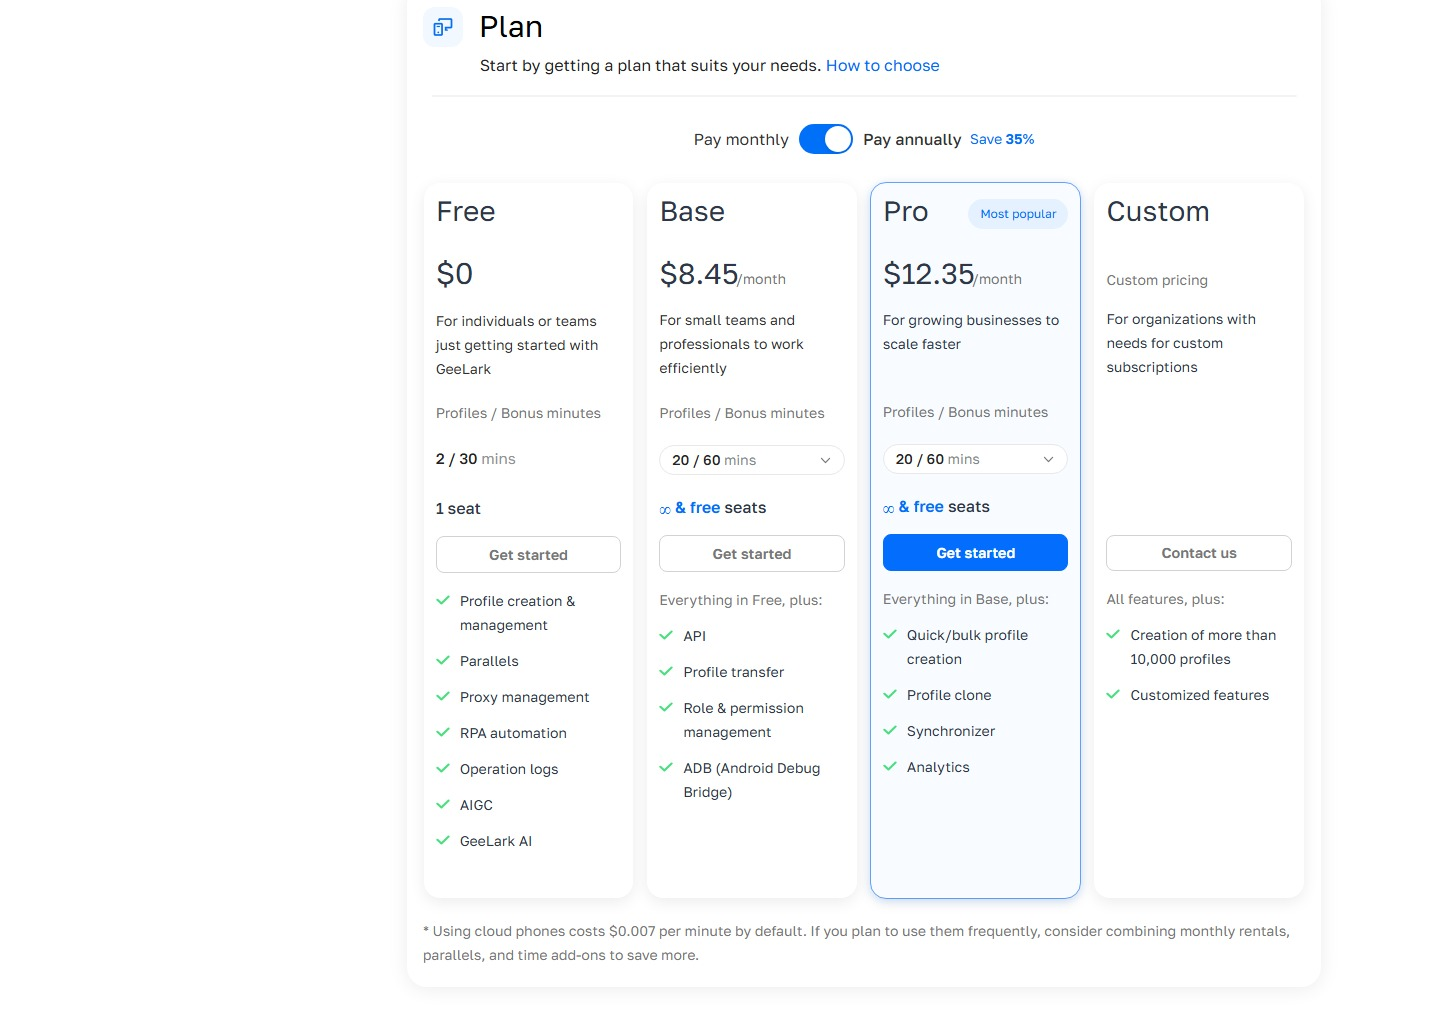Screen dimensions: 1440x1030
Task: Click the Role & permission management feature
Action: point(744,720)
